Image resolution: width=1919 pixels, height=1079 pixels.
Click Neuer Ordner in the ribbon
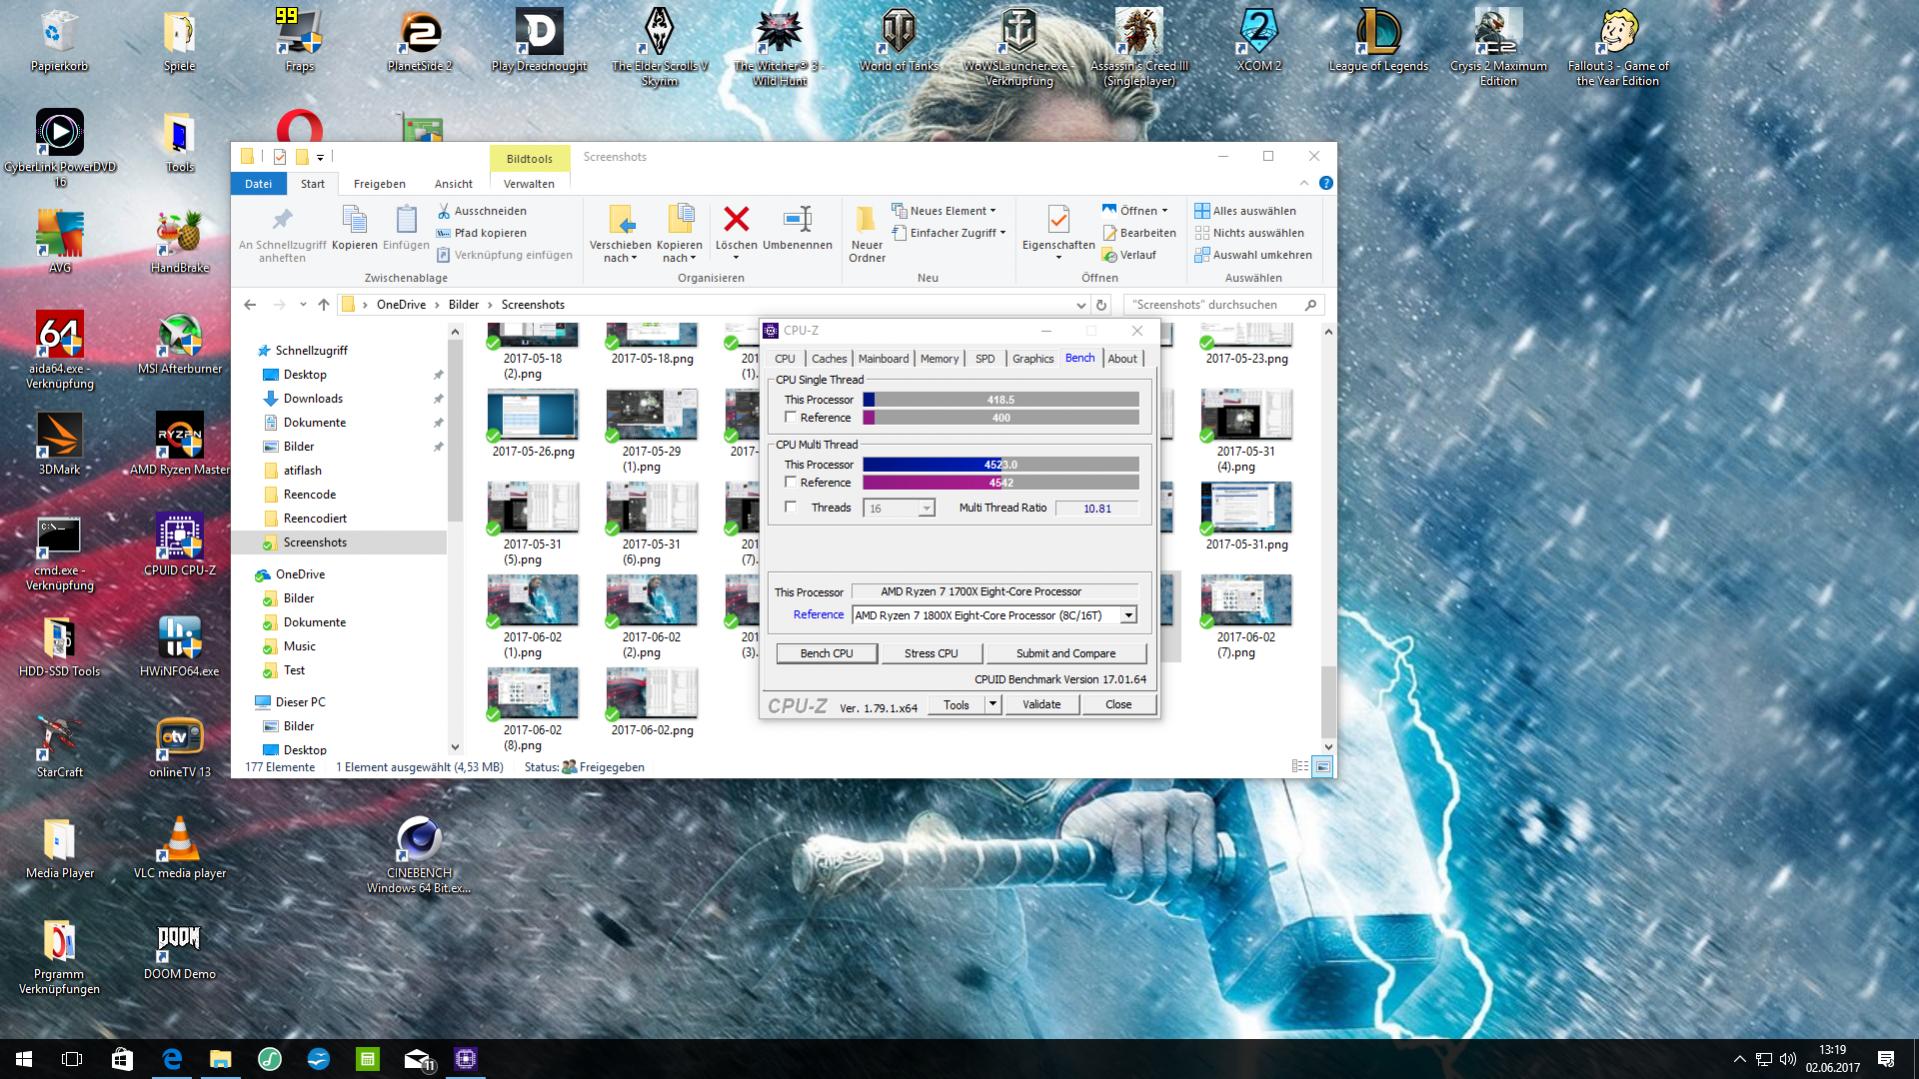coord(867,234)
